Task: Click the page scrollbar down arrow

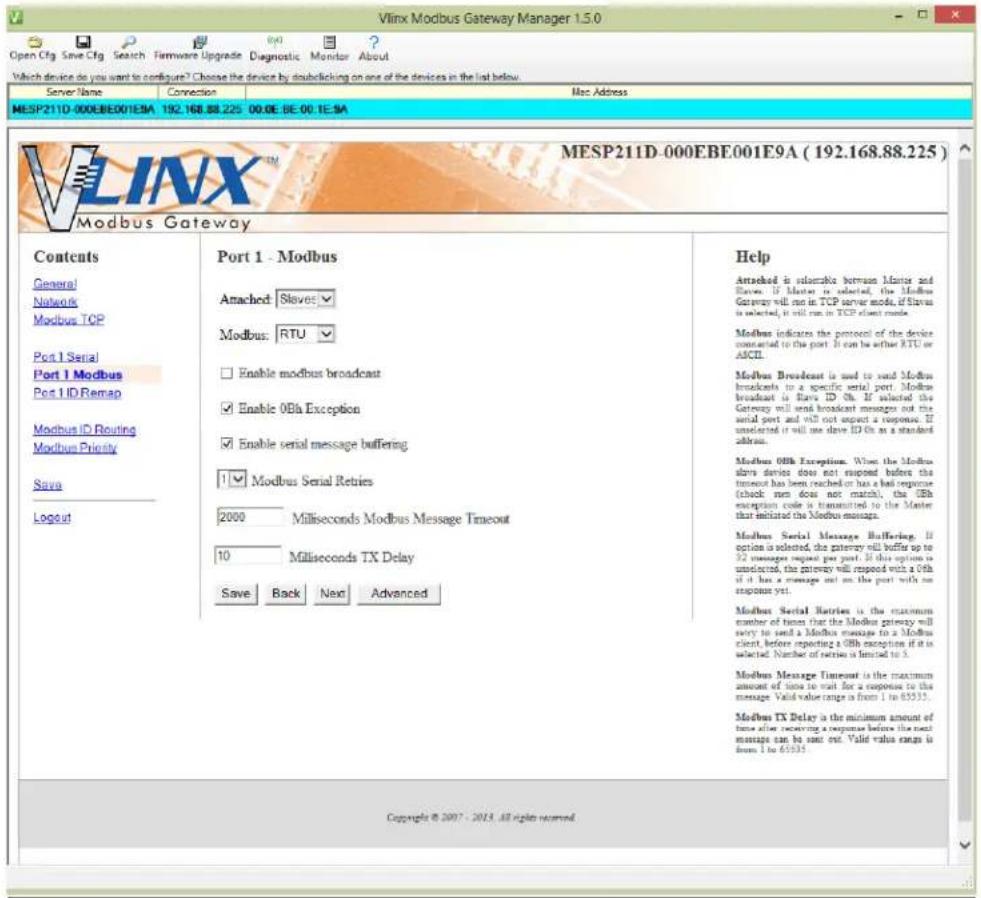Action: (965, 845)
